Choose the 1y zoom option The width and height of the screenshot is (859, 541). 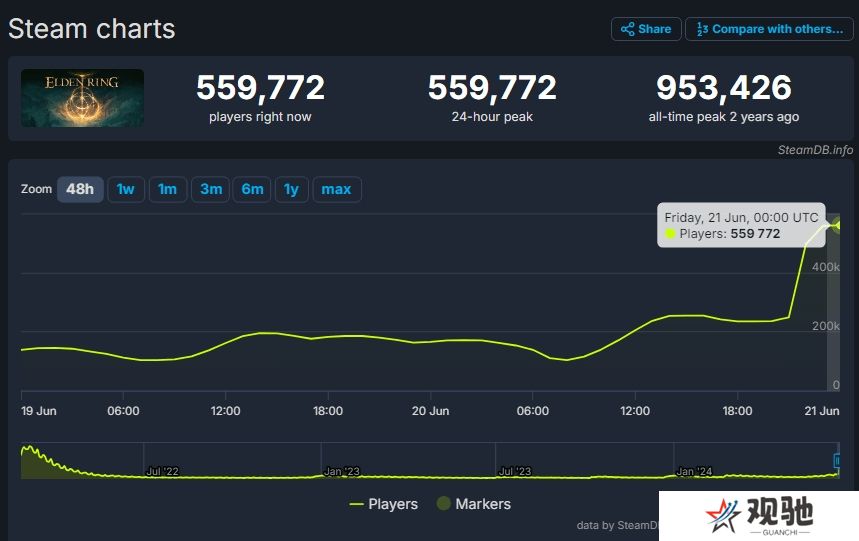[x=291, y=189]
